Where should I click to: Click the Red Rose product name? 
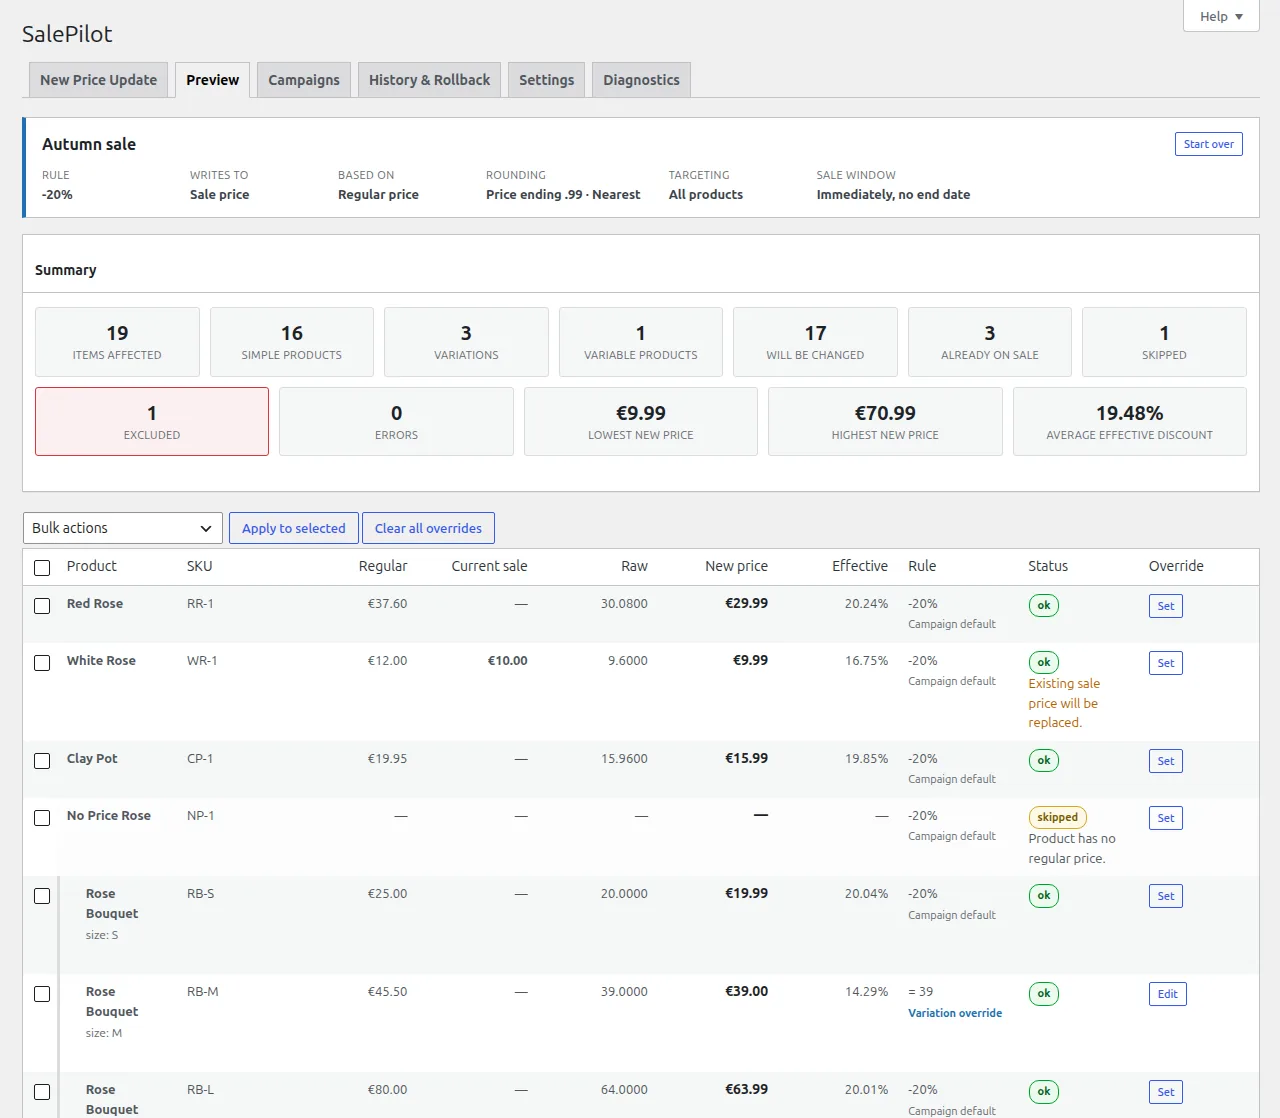click(95, 604)
